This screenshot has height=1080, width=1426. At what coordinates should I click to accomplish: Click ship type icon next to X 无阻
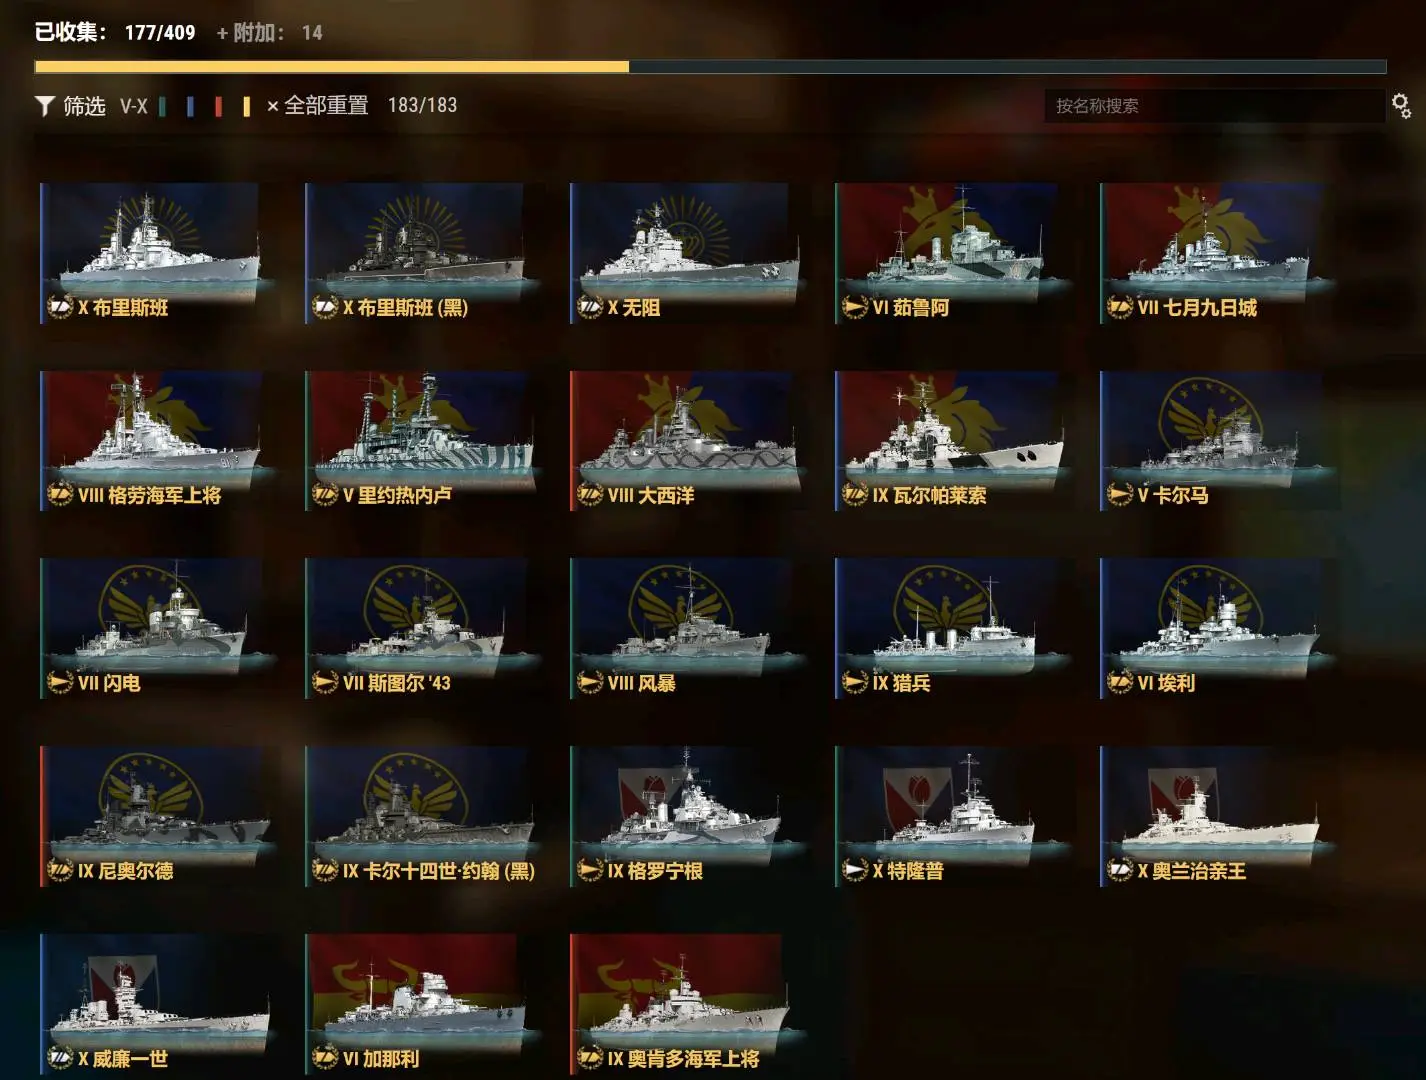coord(590,307)
